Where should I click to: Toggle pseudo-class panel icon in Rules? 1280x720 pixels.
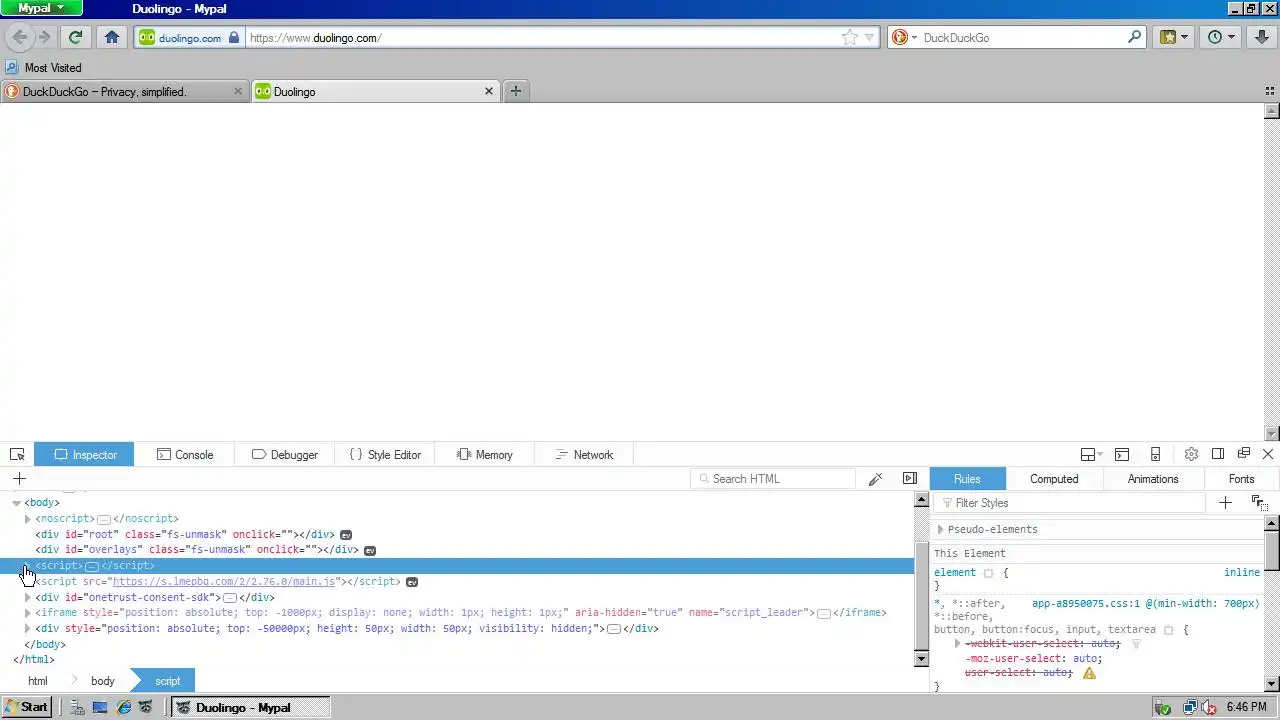click(x=1259, y=503)
